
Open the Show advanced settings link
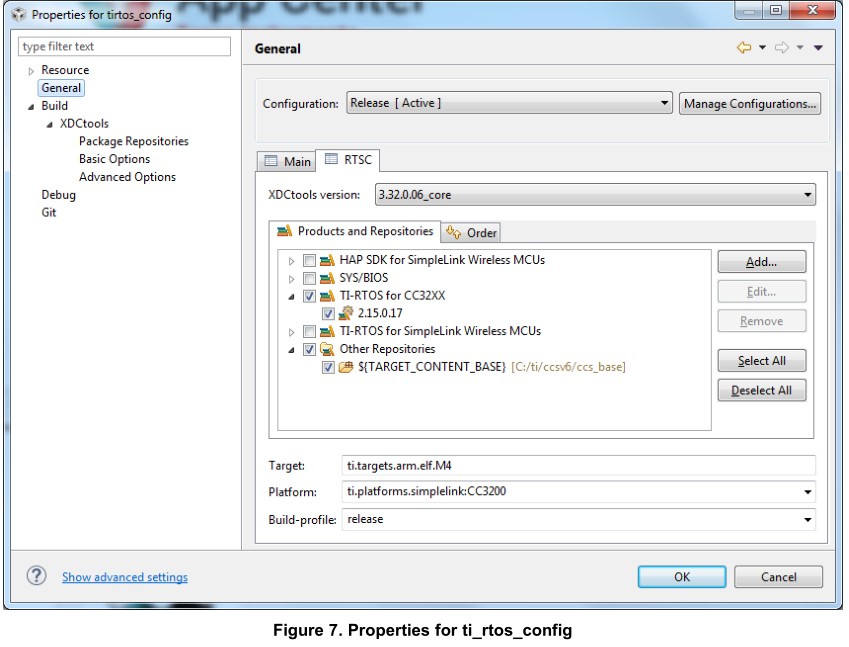[x=125, y=577]
